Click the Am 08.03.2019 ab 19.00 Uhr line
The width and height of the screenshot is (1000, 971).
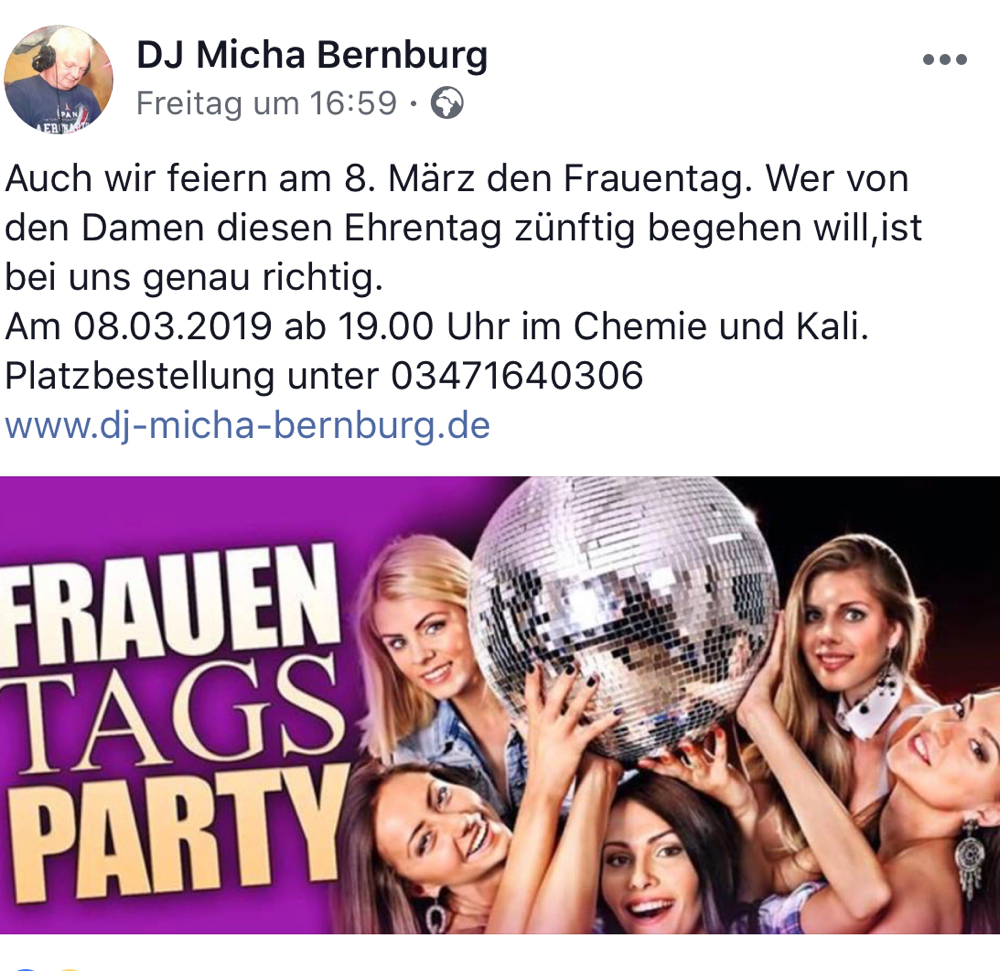pyautogui.click(x=437, y=326)
